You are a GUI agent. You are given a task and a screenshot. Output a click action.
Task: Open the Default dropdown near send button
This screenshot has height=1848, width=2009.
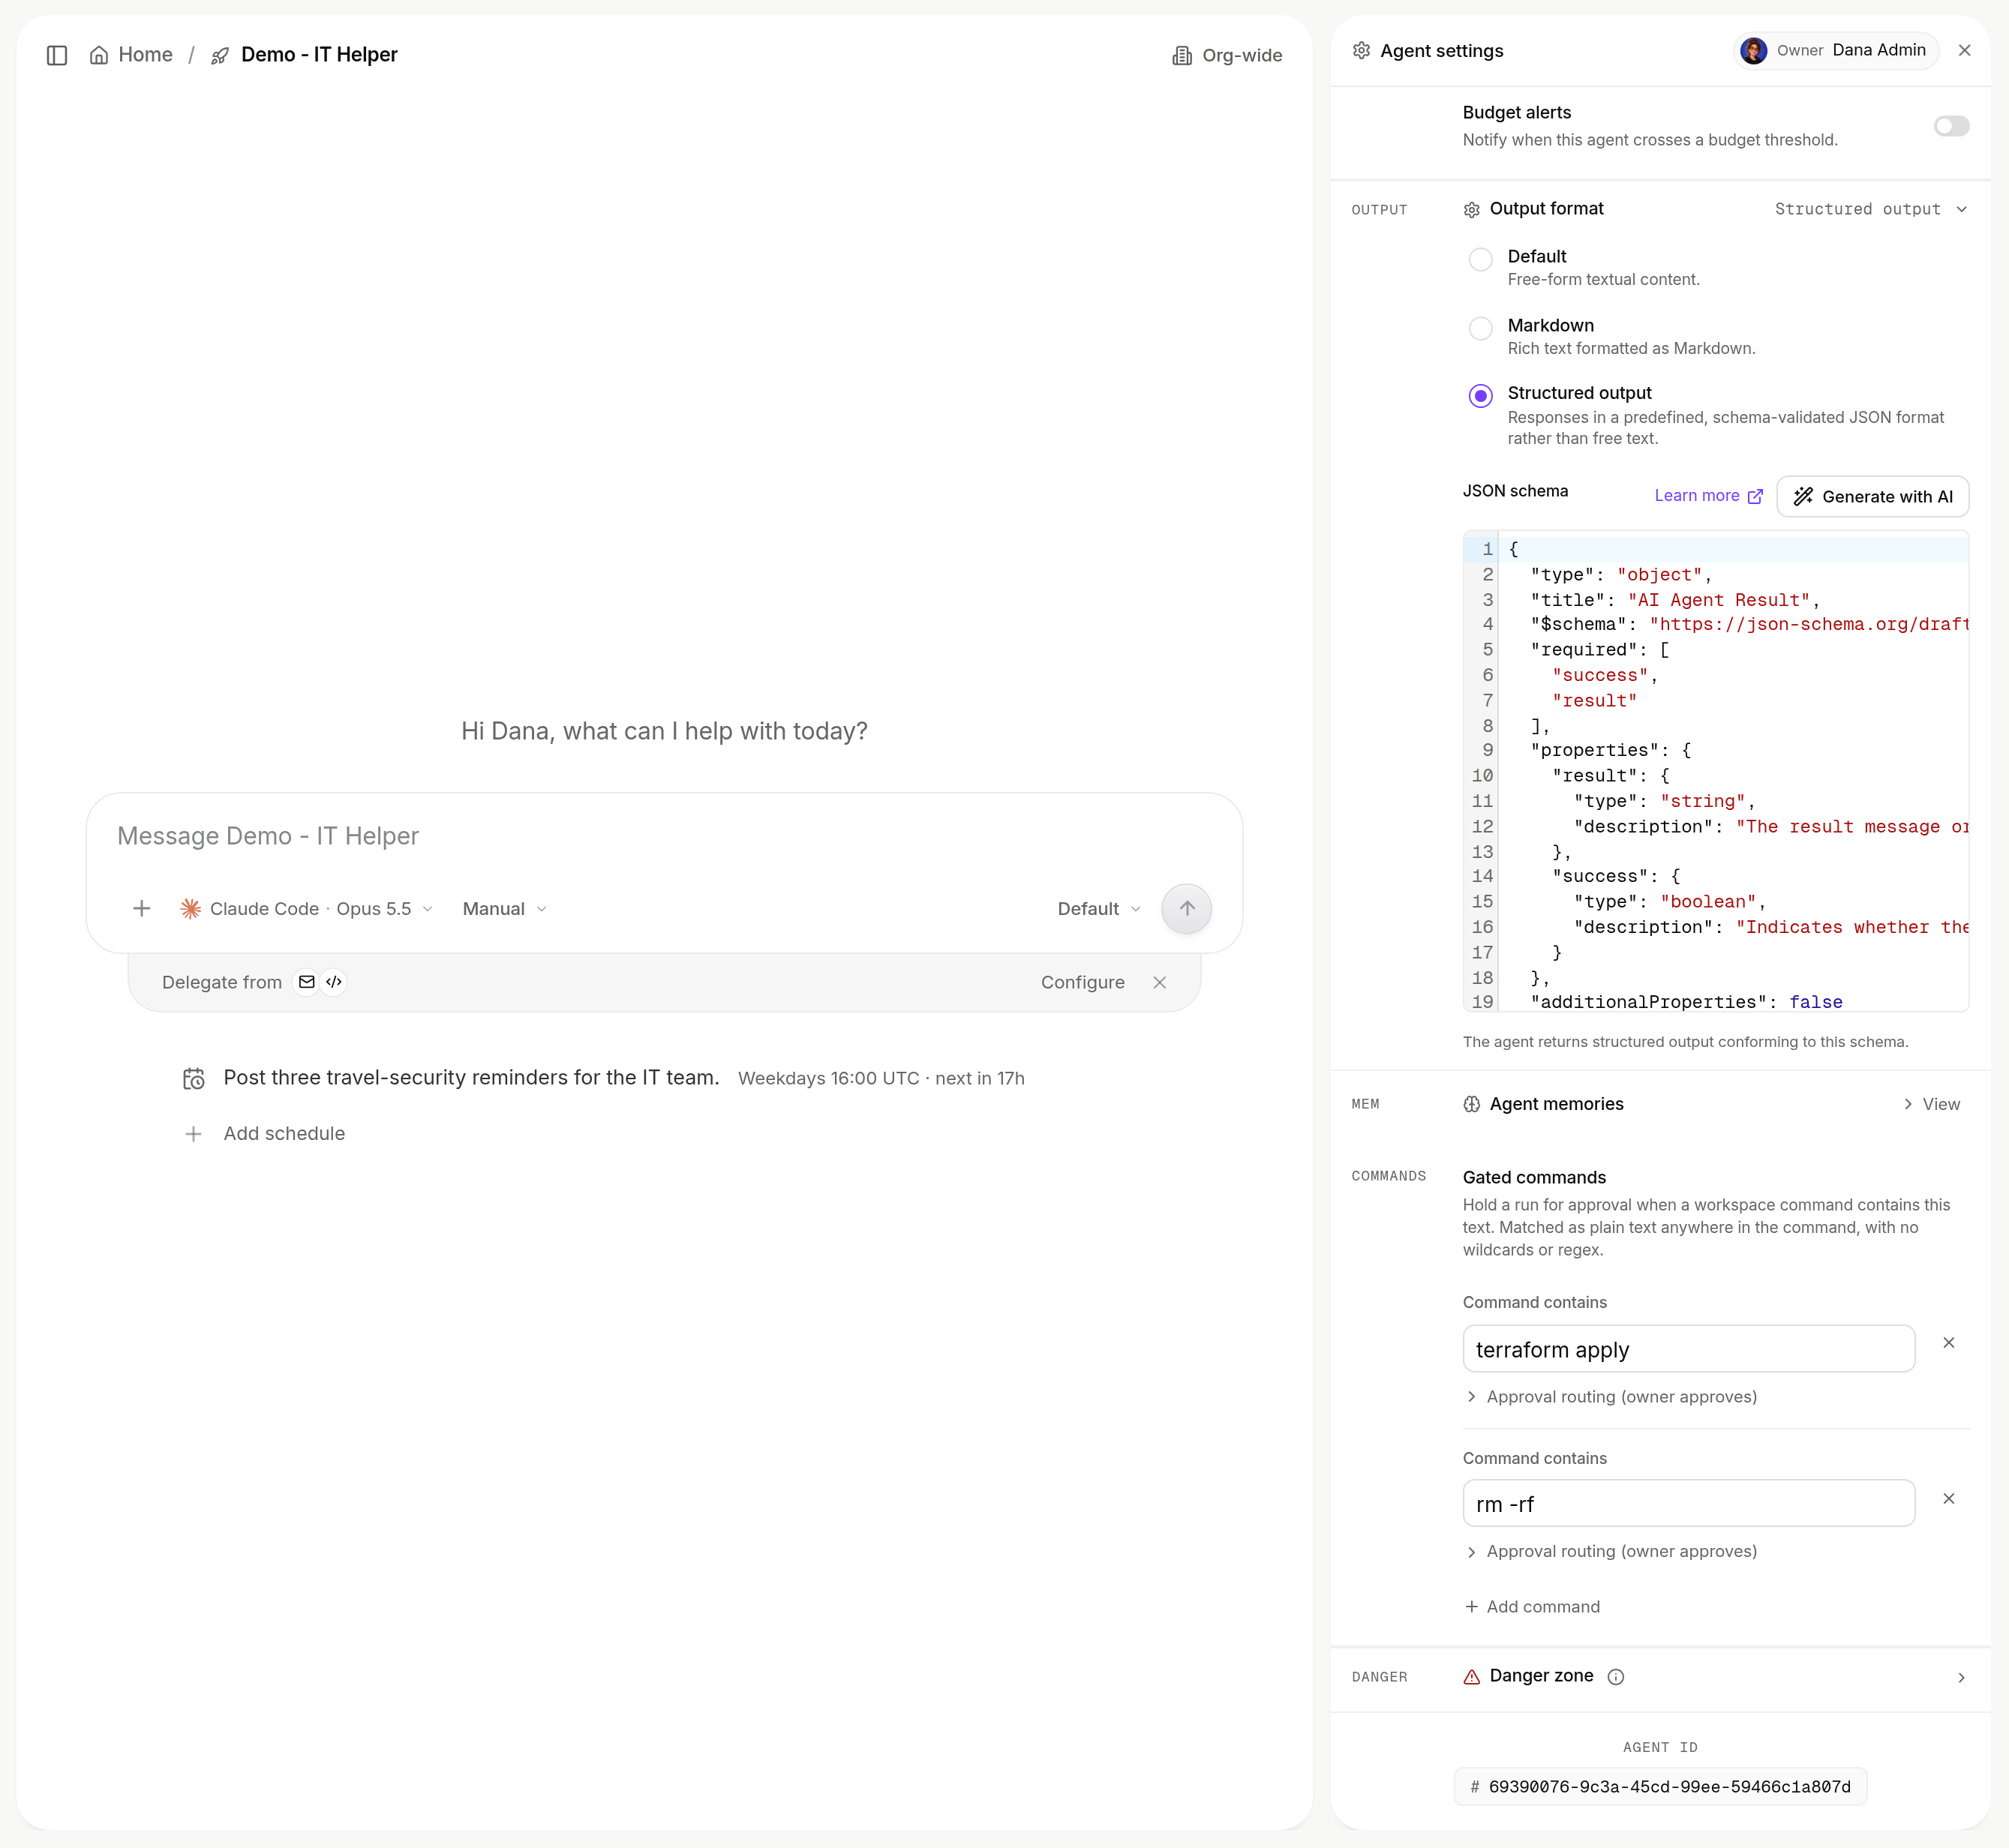click(1099, 908)
